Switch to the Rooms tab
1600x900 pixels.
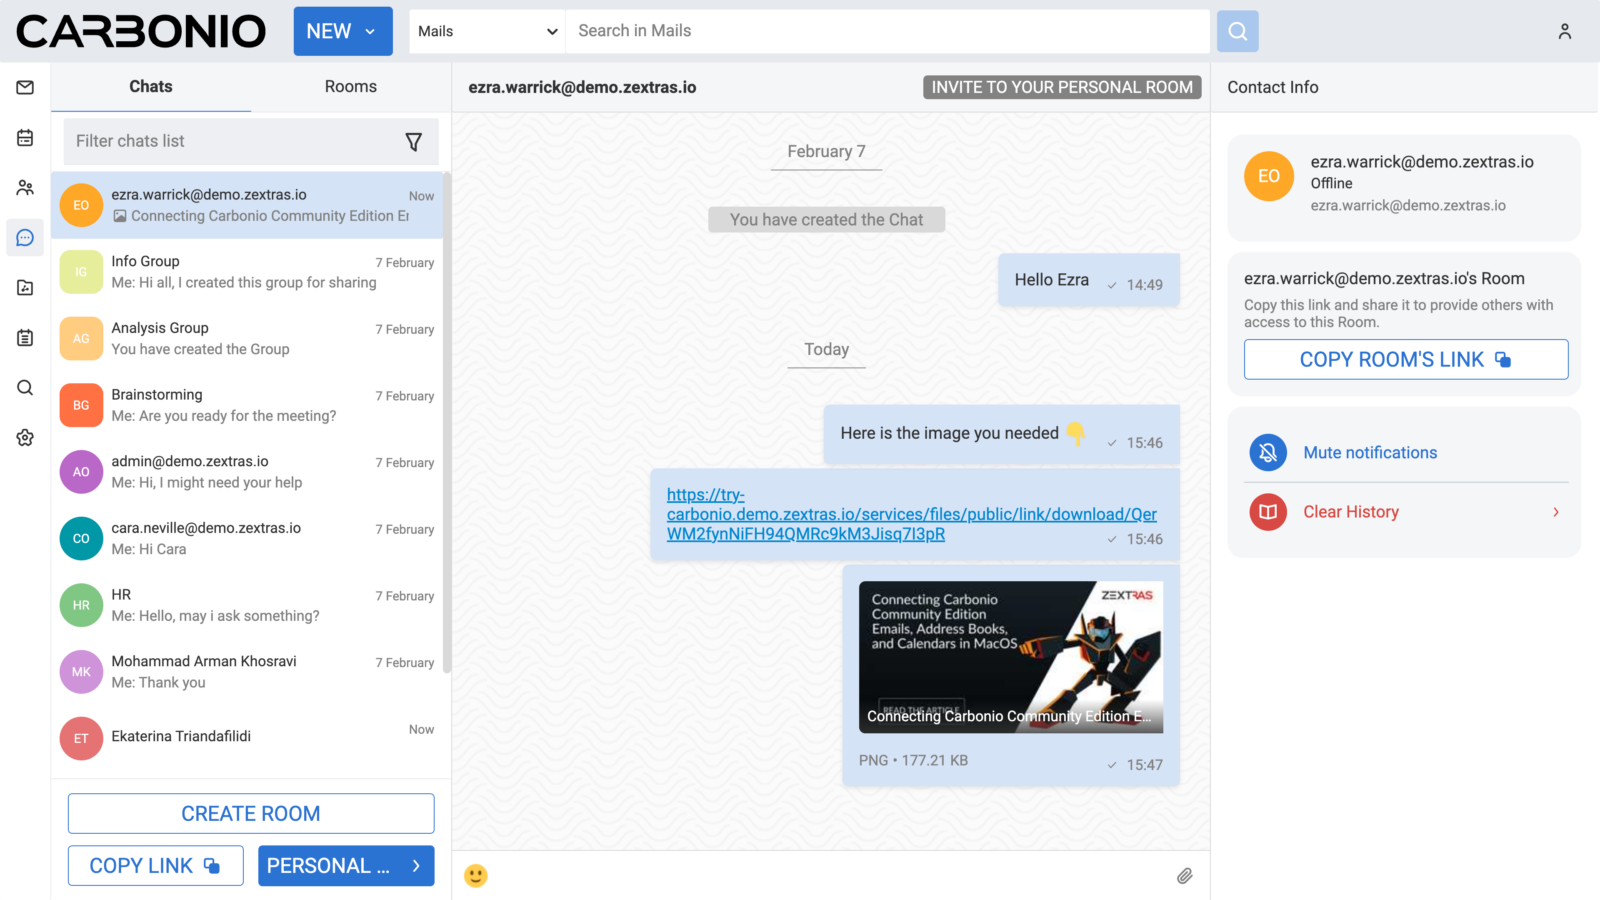click(350, 87)
